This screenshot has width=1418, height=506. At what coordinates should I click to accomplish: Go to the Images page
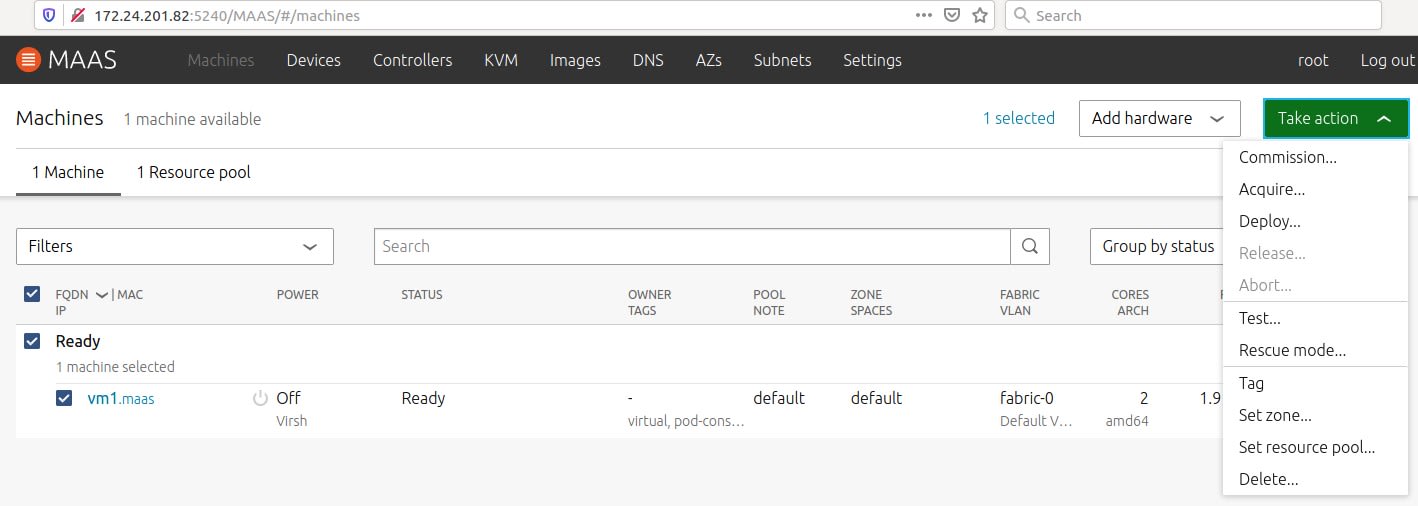coord(575,60)
